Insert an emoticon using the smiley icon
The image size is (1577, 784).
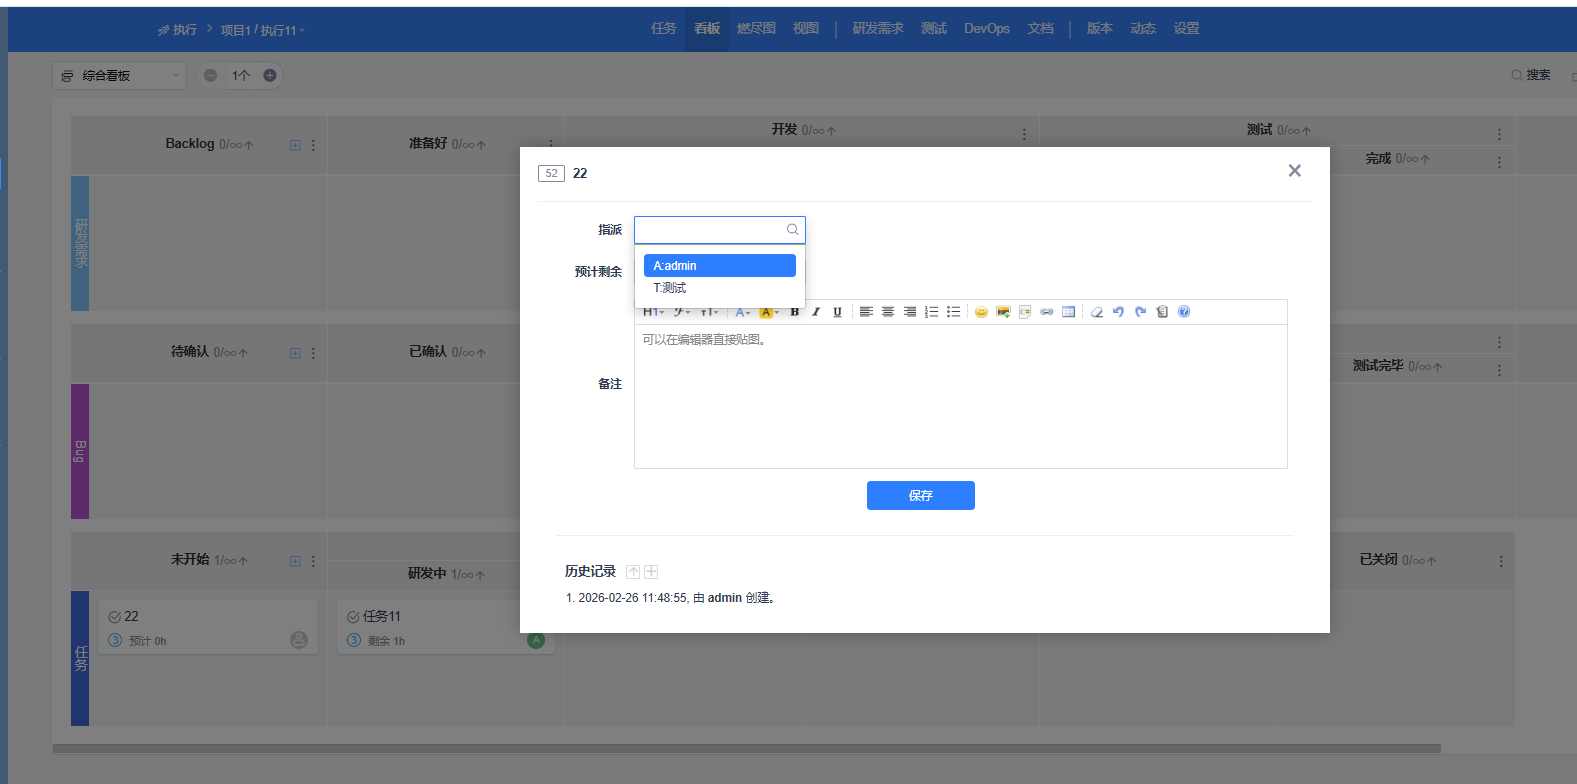[981, 312]
